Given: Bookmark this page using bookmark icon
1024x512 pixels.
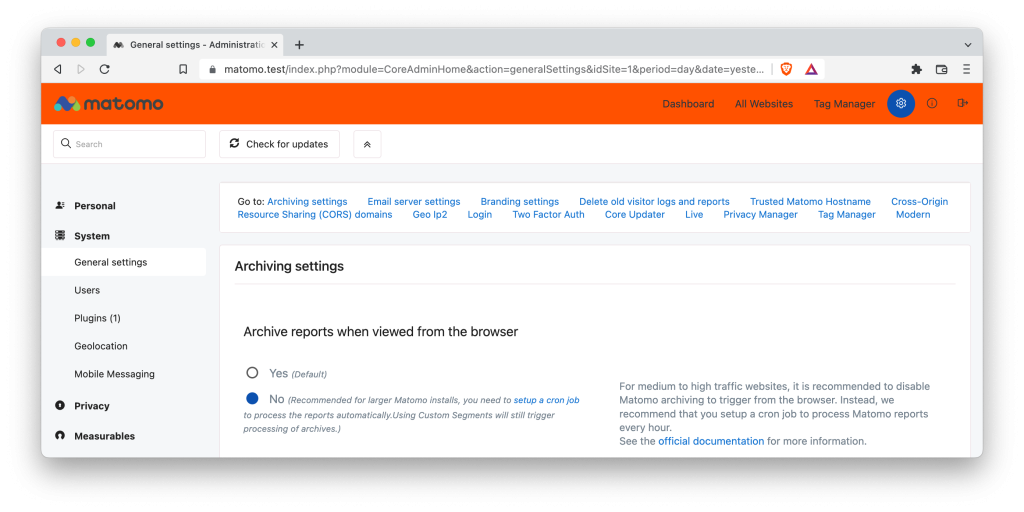Looking at the screenshot, I should (x=183, y=69).
